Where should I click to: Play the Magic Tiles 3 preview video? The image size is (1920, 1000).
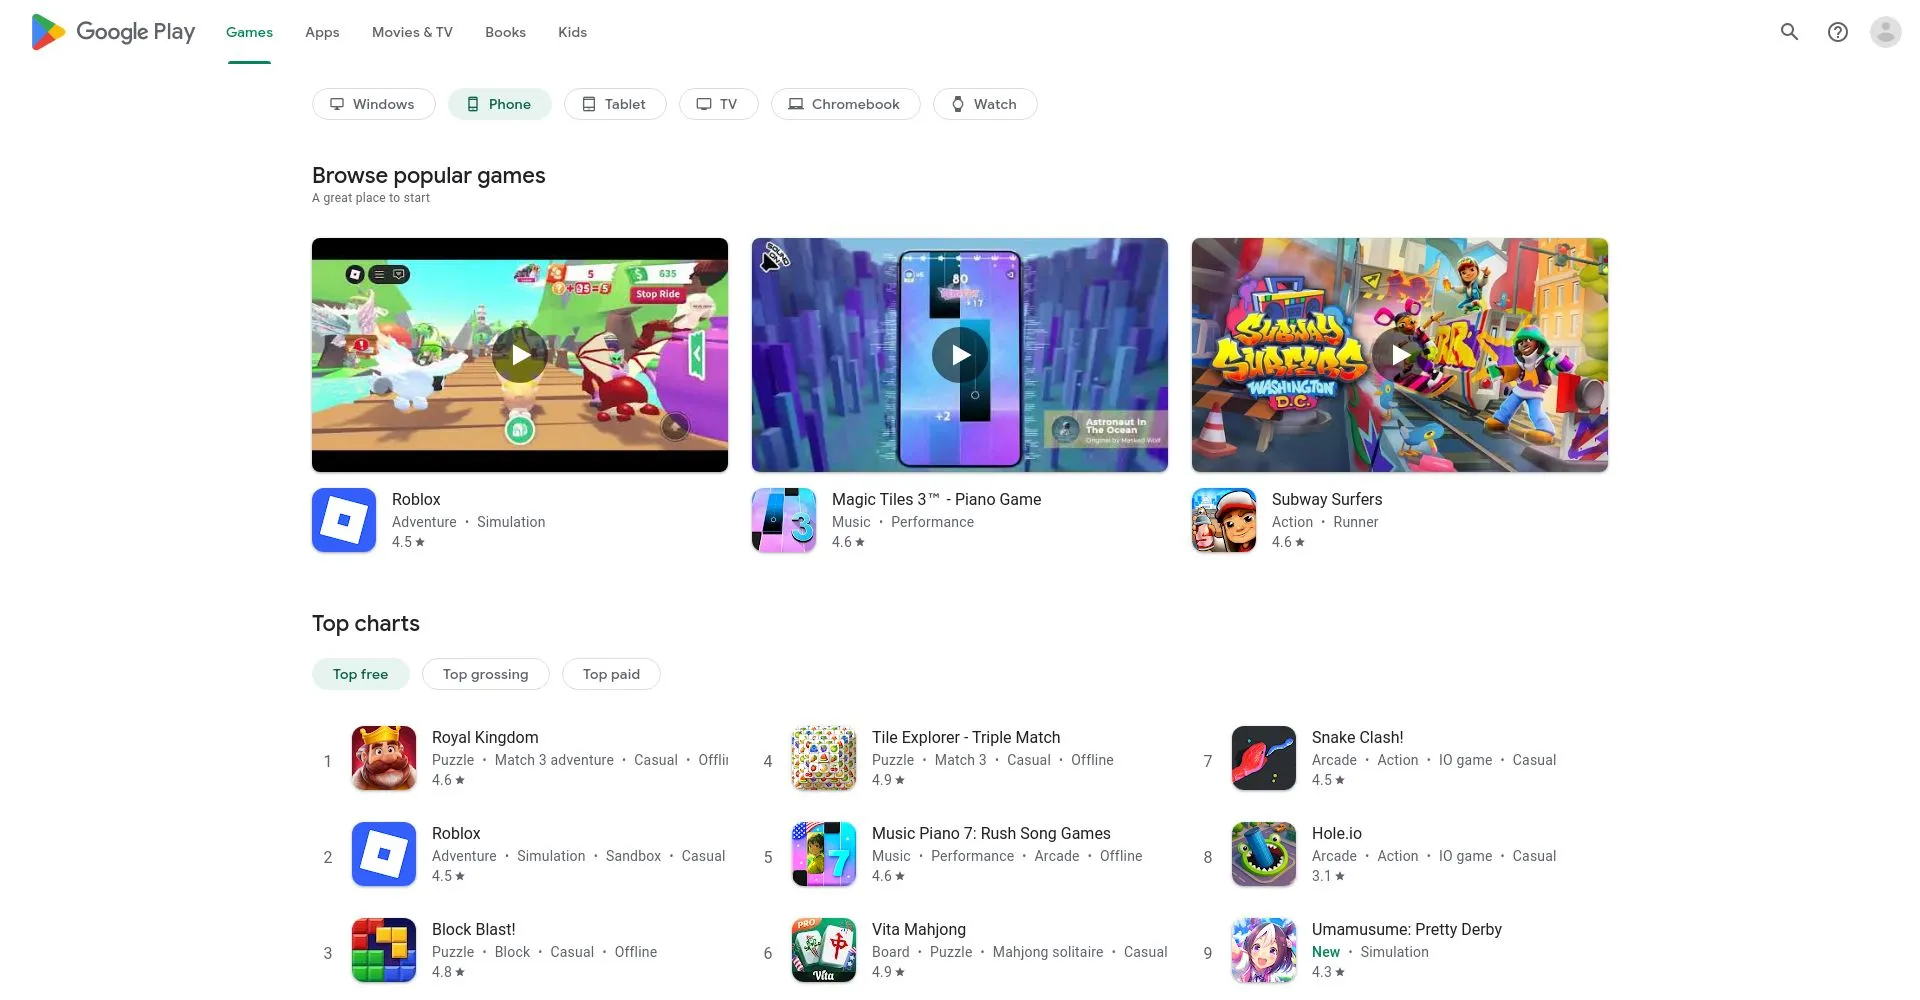(960, 355)
